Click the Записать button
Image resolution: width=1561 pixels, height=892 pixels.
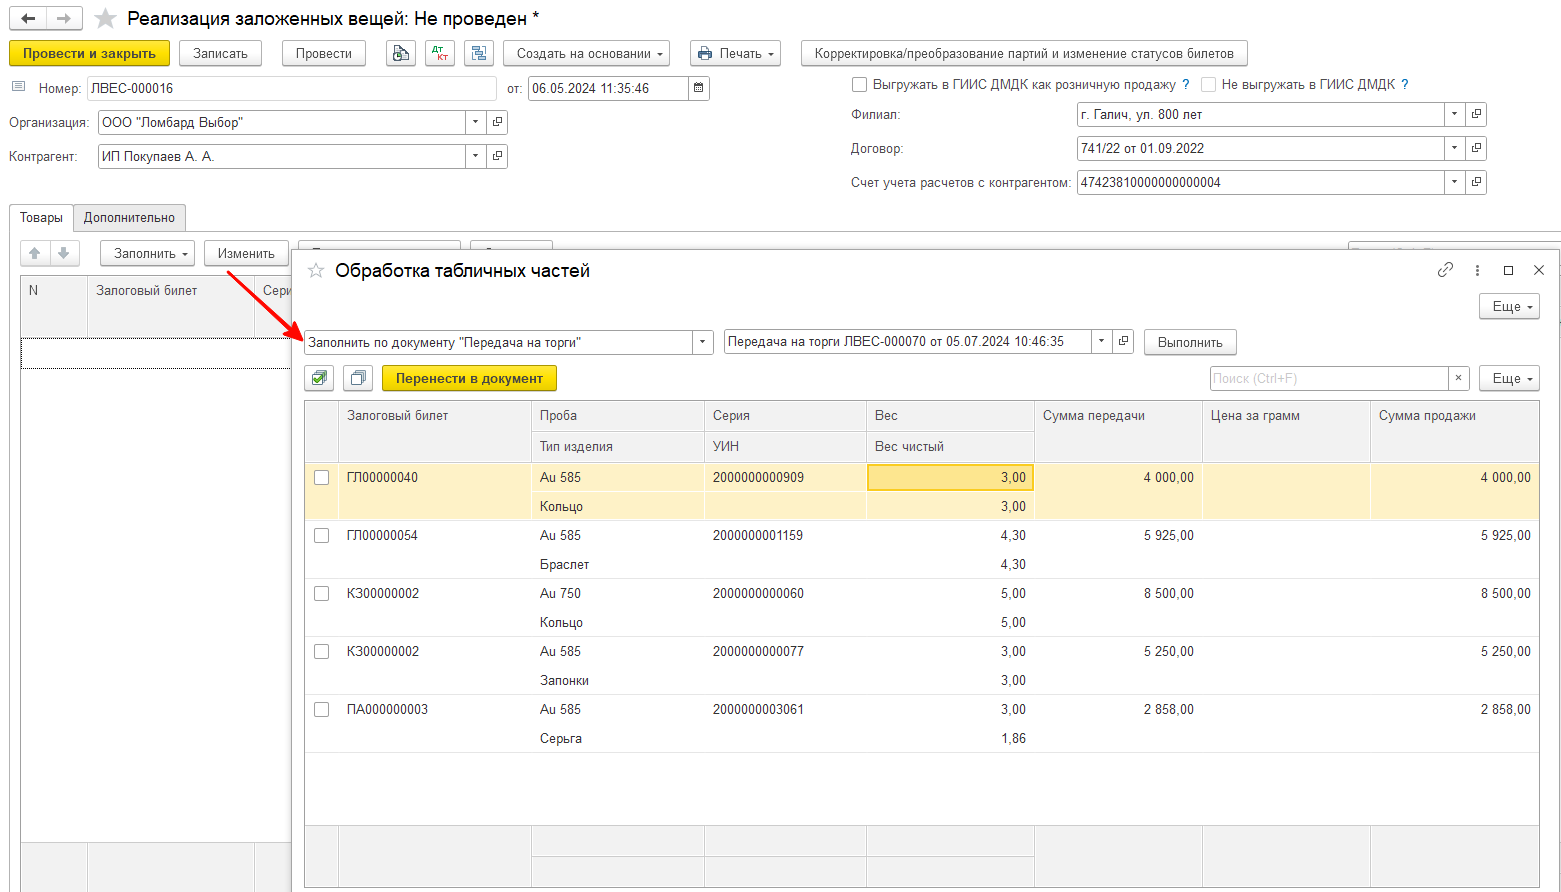(220, 54)
